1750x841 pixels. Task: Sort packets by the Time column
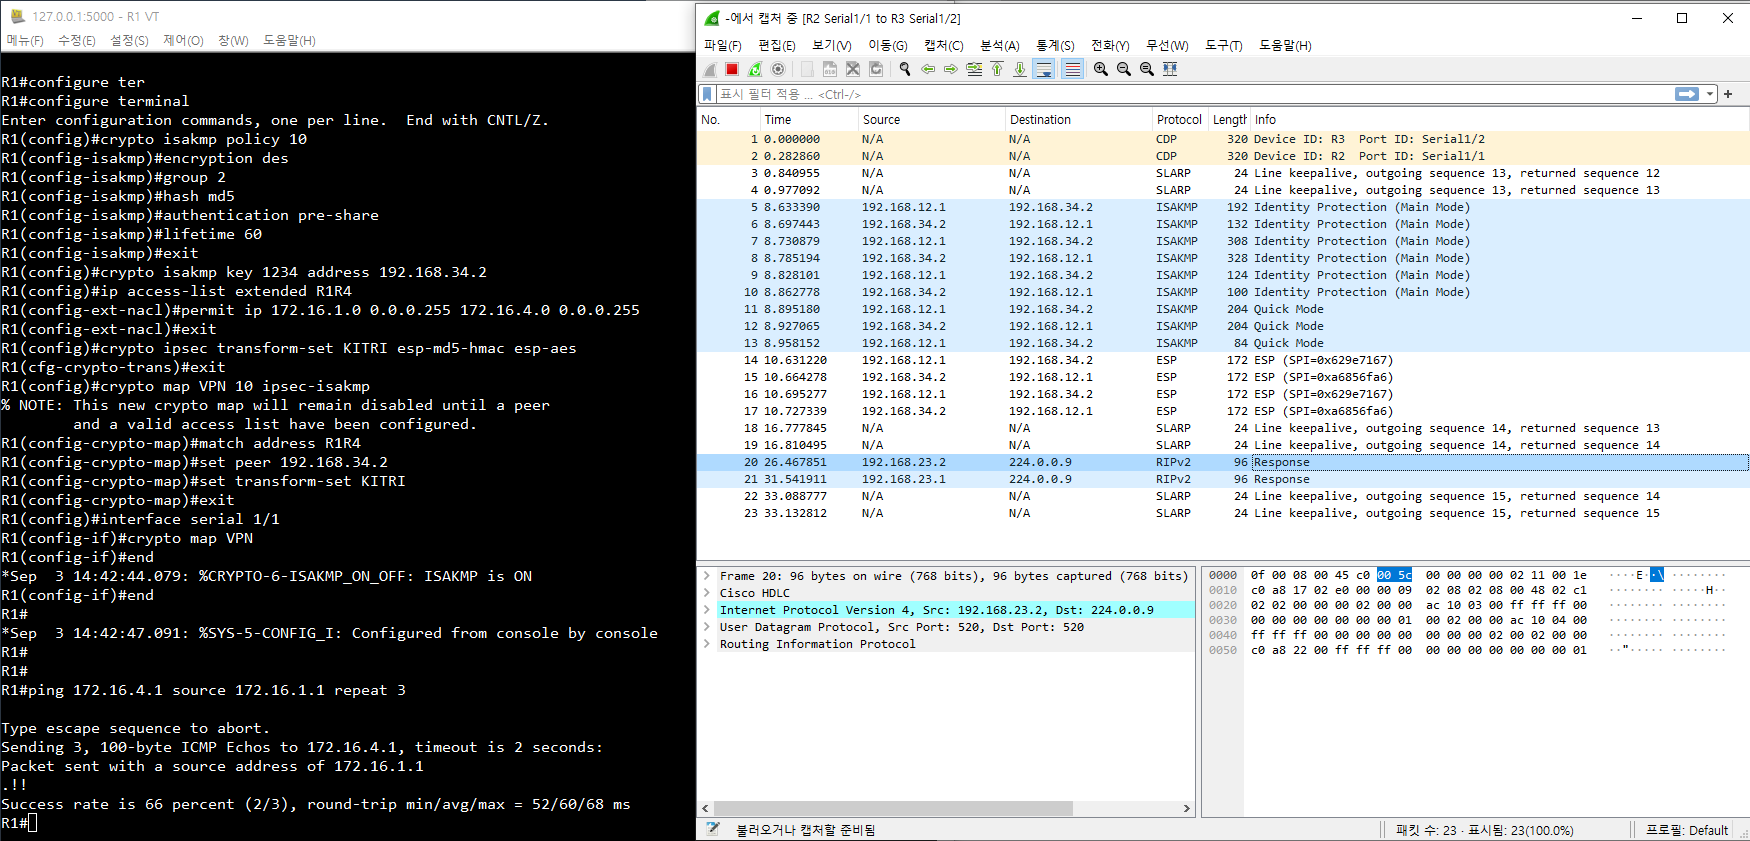click(x=807, y=119)
